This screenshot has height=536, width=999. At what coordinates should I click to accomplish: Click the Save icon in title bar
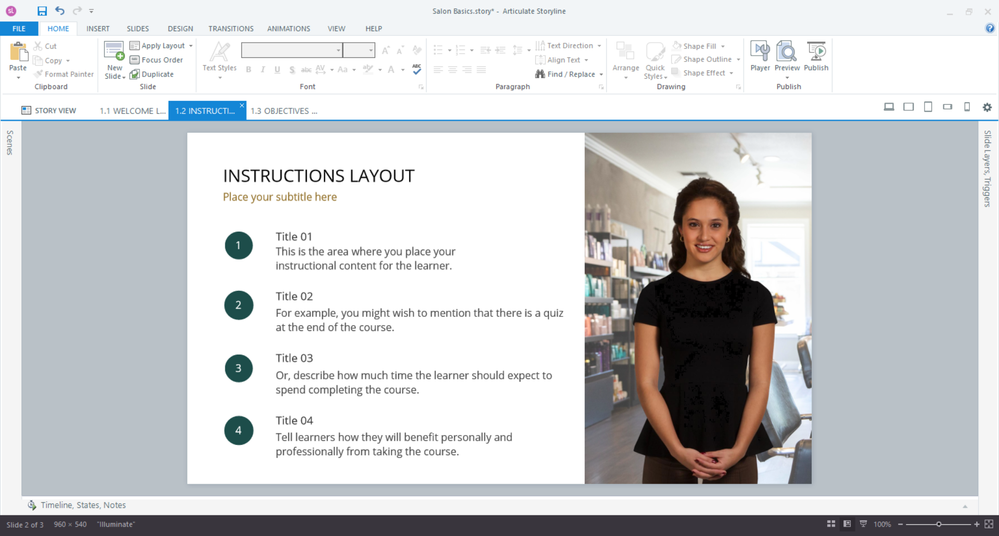pyautogui.click(x=42, y=11)
